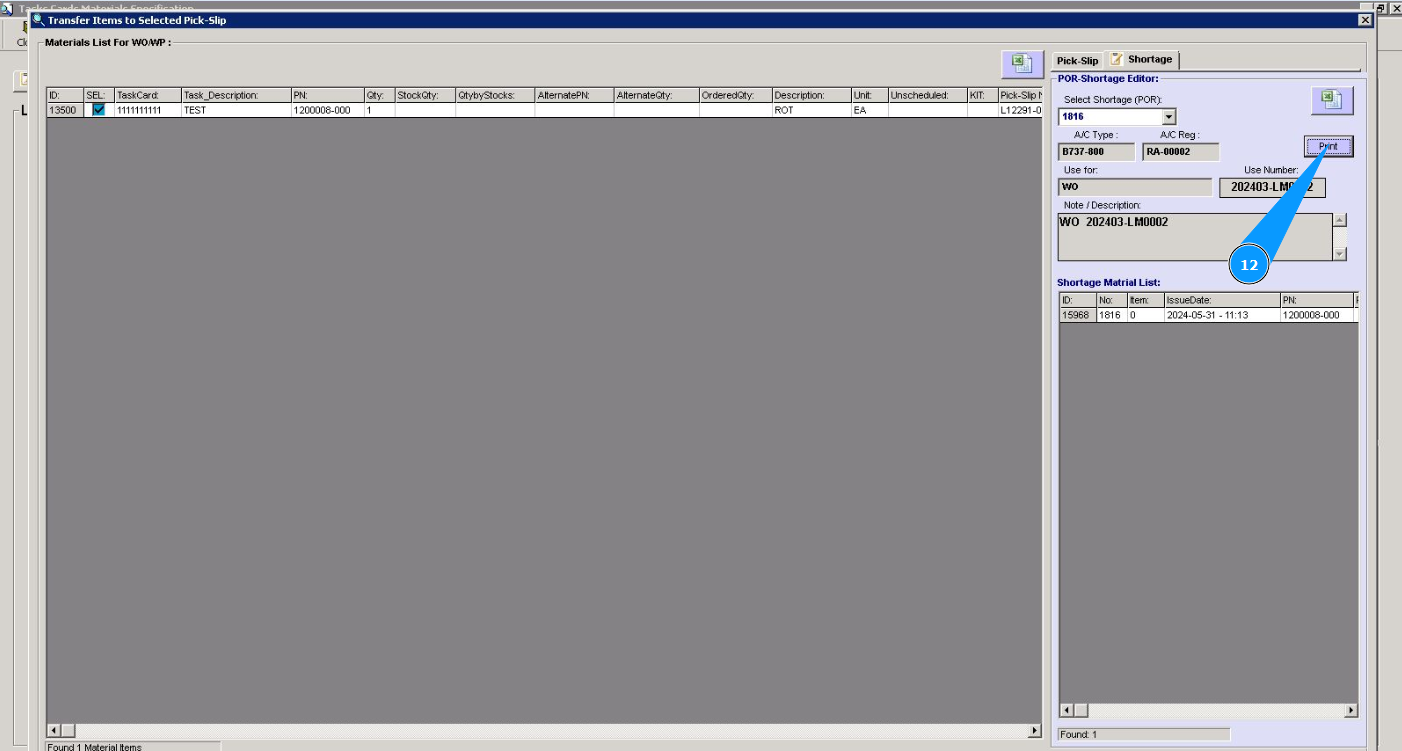Open the Select Shortage (POR) dropdown
1402x751 pixels.
[x=1169, y=117]
